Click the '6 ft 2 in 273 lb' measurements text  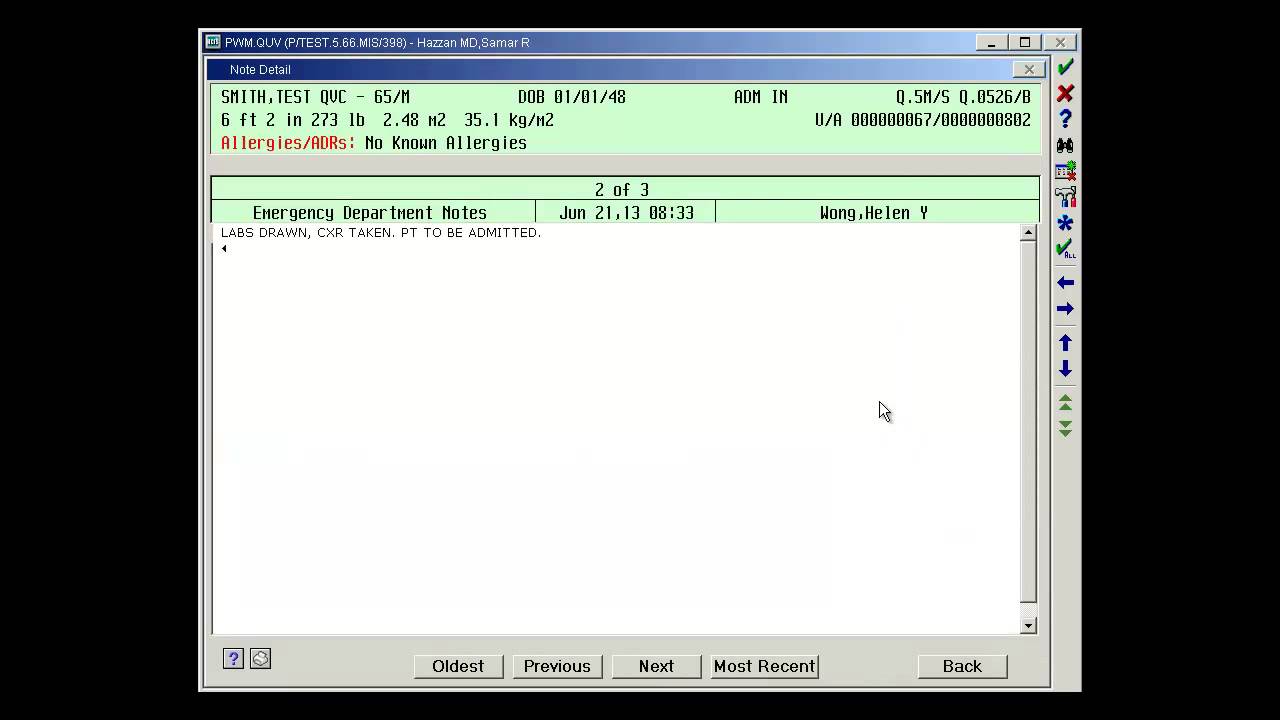click(x=293, y=120)
